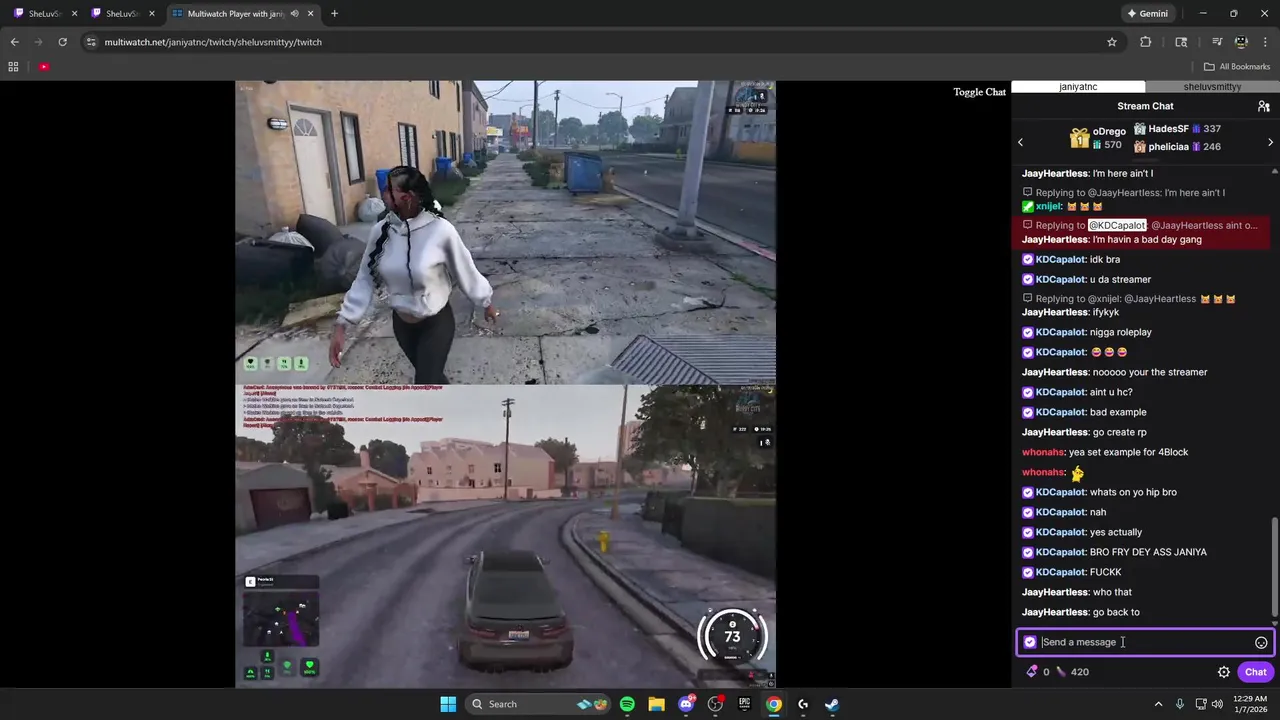Click the multiwatch.net address bar URL
The height and width of the screenshot is (720, 1280).
point(213,42)
